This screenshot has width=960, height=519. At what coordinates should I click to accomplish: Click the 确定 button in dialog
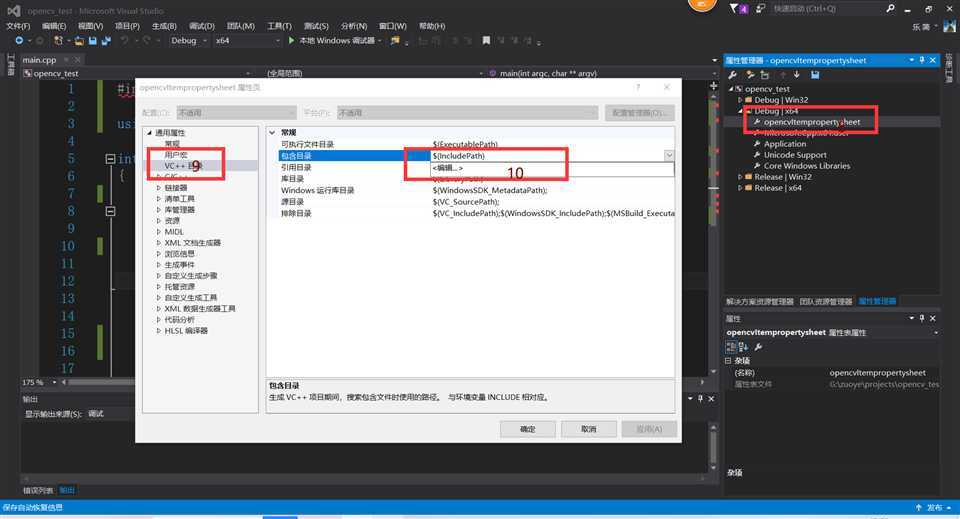tap(527, 429)
